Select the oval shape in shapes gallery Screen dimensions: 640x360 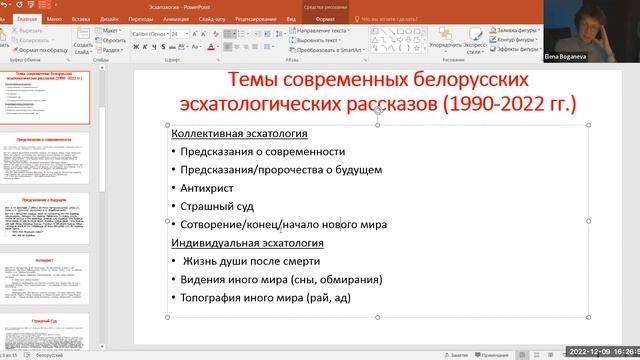[x=408, y=31]
